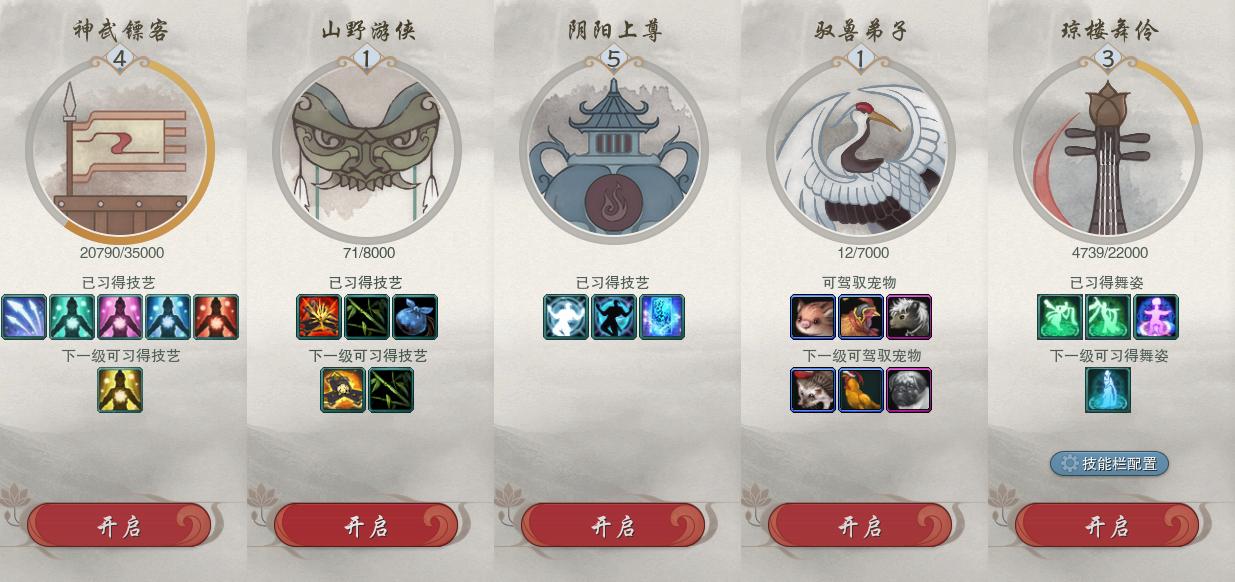Select the rooster pet icon in 可驾驭宠物
Viewport: 1235px width, 582px height.
(861, 317)
